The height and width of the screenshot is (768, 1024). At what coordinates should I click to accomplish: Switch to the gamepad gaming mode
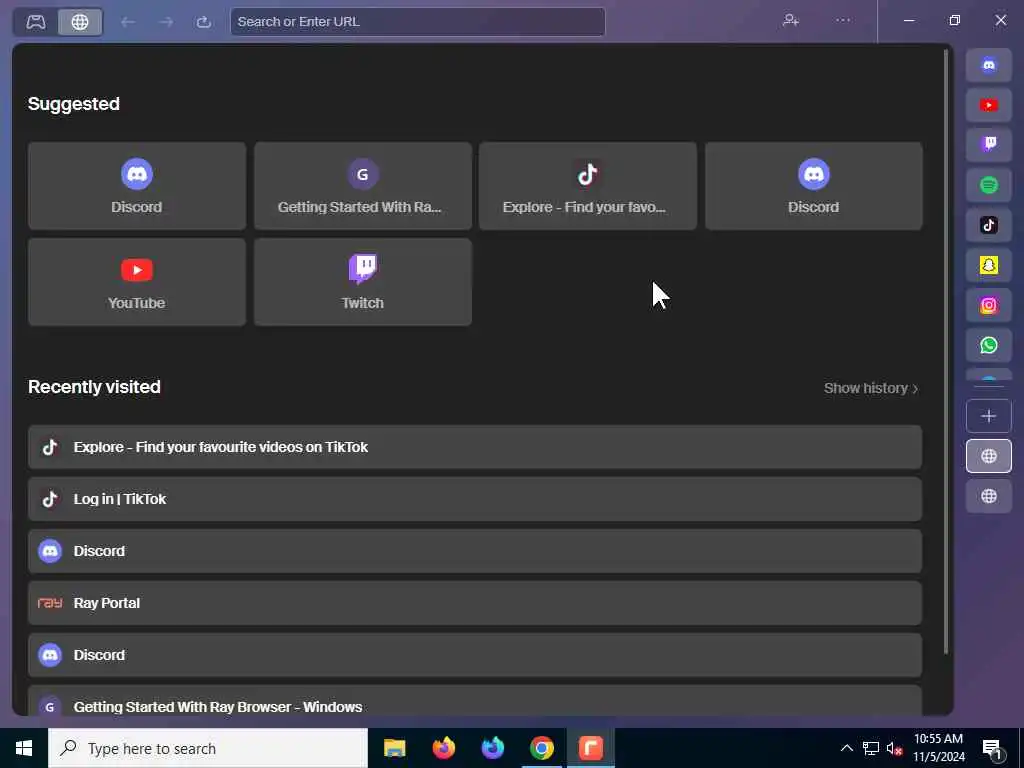click(36, 22)
